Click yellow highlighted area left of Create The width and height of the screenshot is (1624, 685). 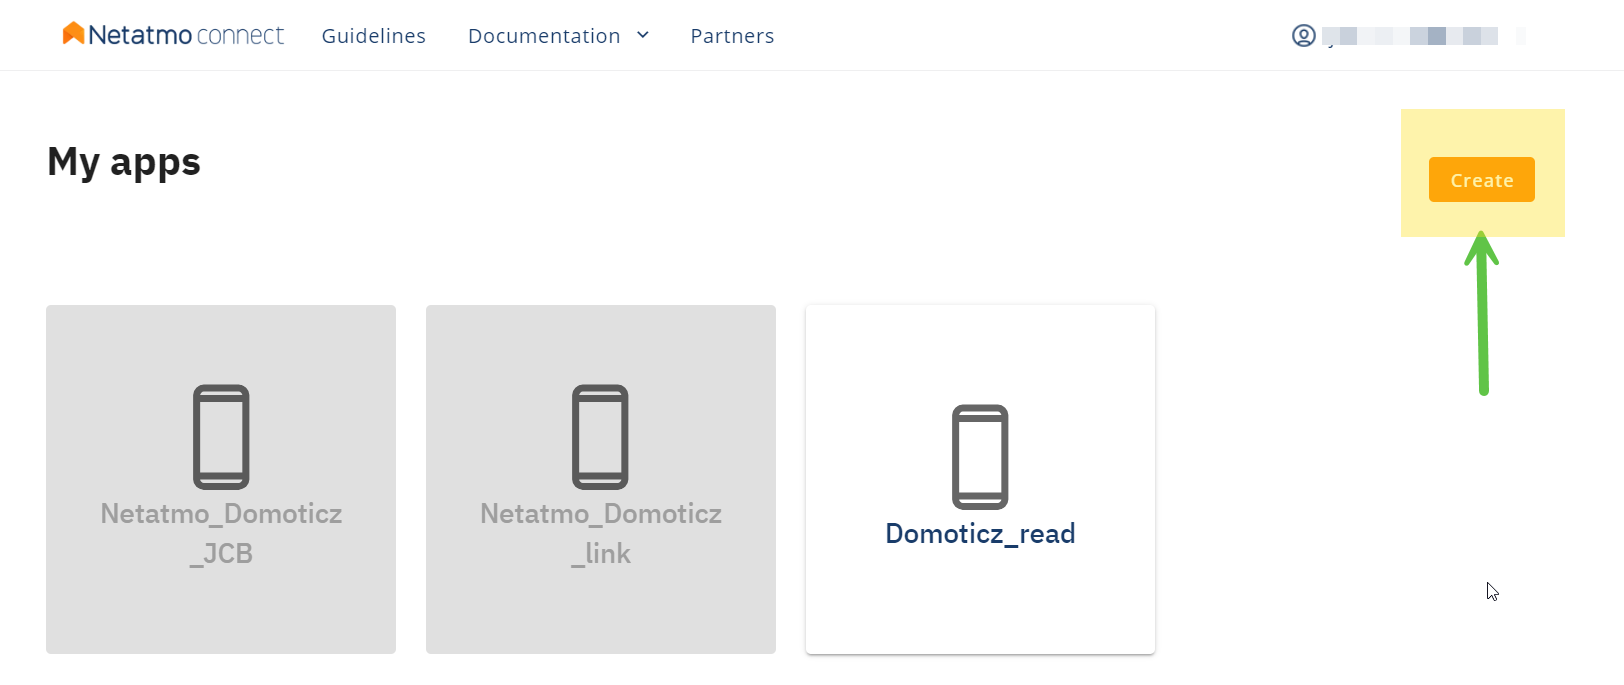[1414, 180]
